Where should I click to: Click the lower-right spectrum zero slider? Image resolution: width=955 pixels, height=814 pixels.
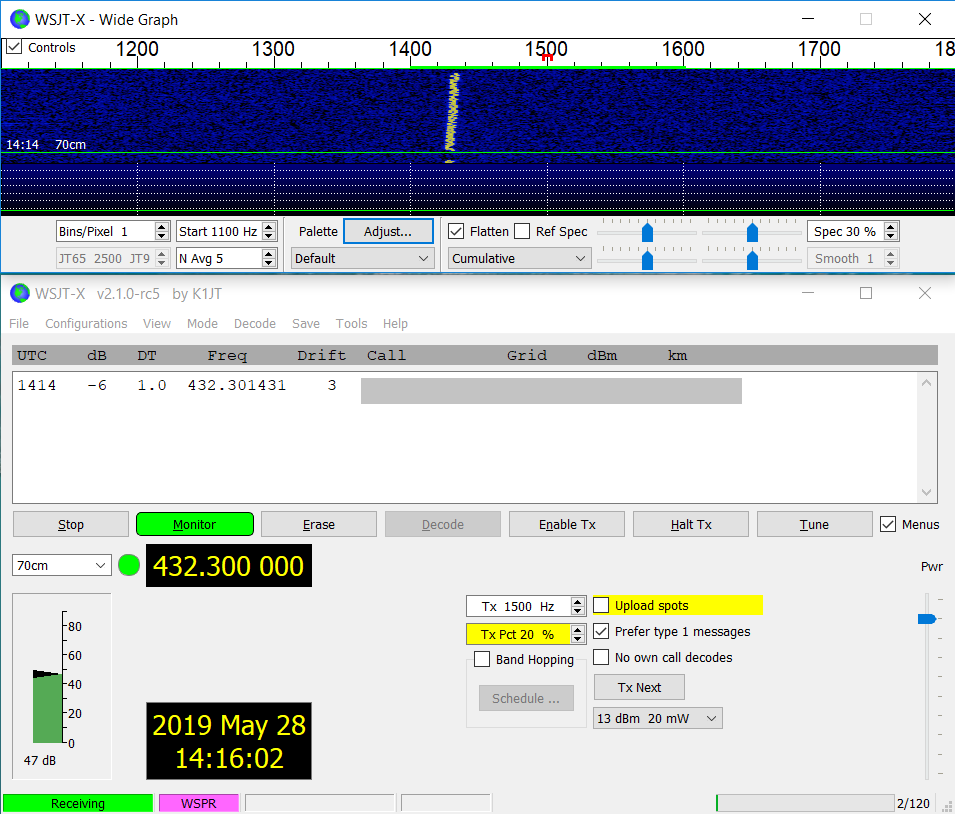pyautogui.click(x=752, y=260)
